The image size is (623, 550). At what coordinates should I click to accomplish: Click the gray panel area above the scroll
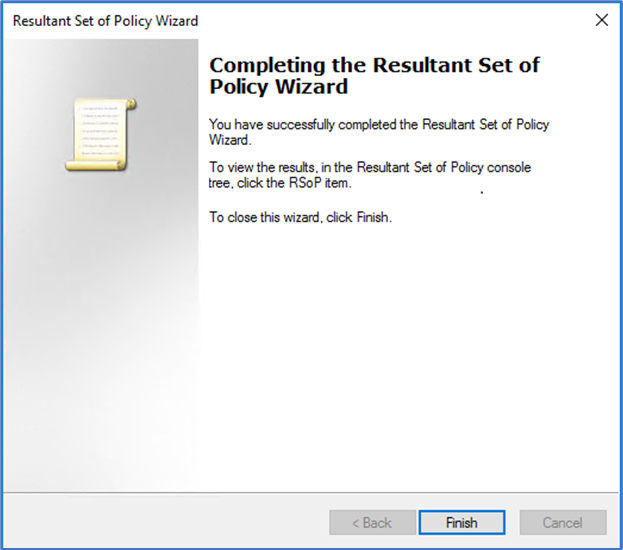[100, 65]
